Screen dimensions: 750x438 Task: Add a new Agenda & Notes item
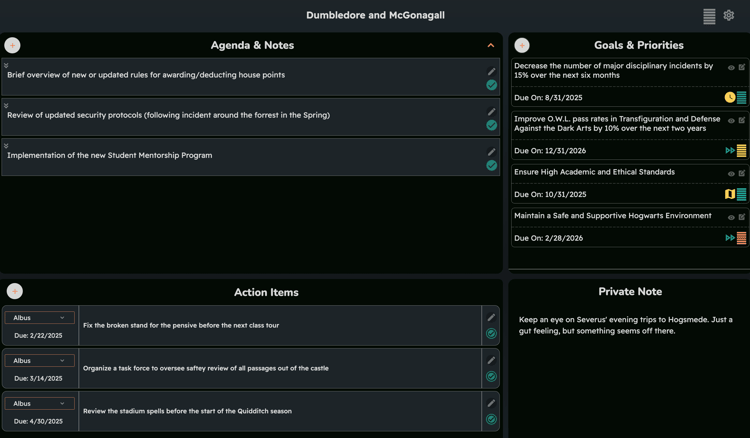point(12,45)
